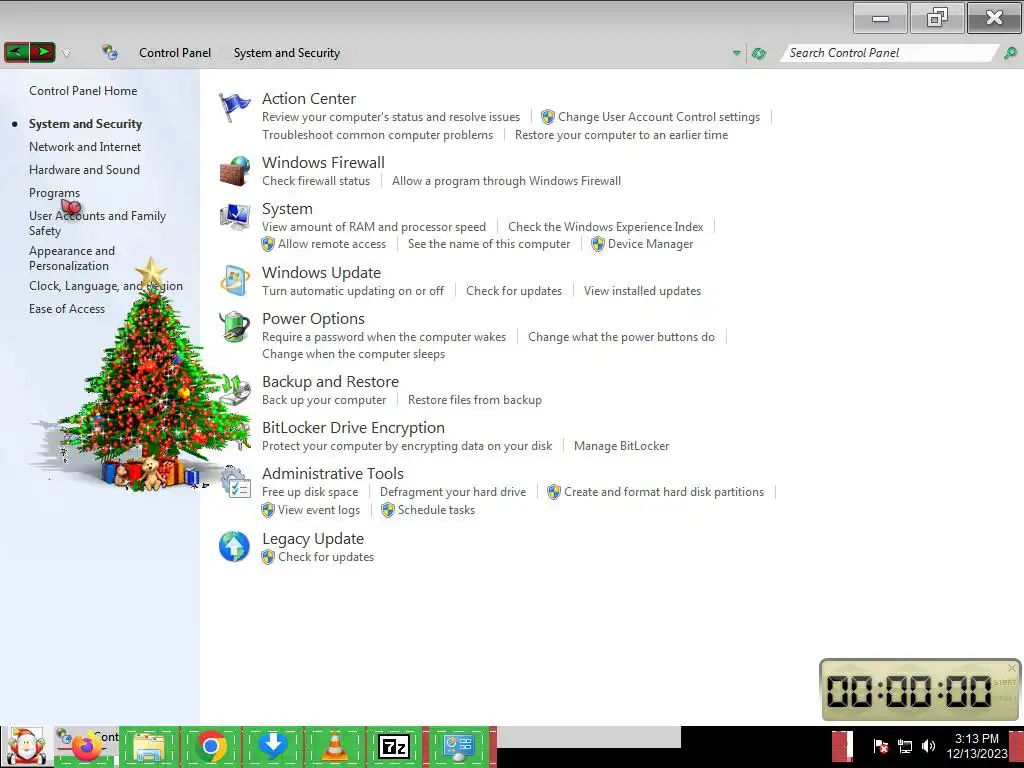Viewport: 1024px width, 768px height.
Task: Go forward with the green right arrow
Action: (x=42, y=52)
